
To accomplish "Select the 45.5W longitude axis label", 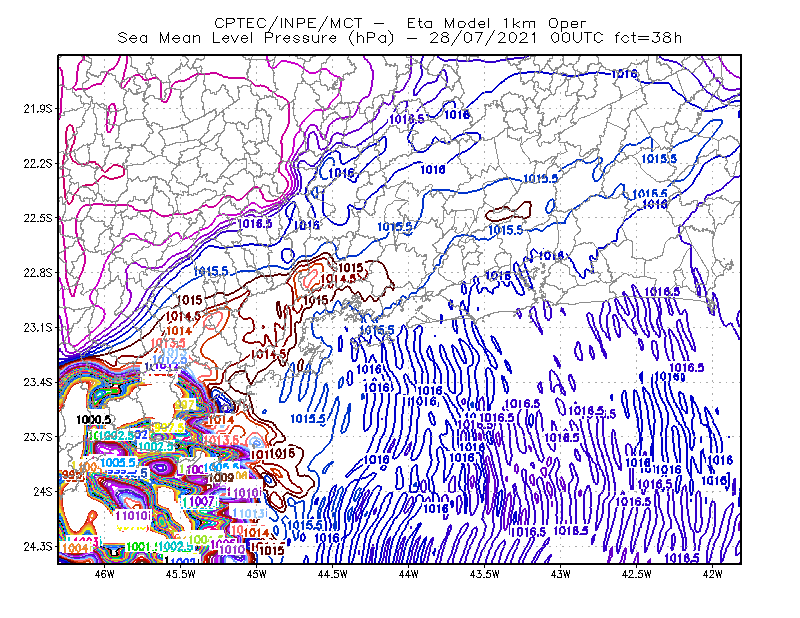I will tap(181, 574).
